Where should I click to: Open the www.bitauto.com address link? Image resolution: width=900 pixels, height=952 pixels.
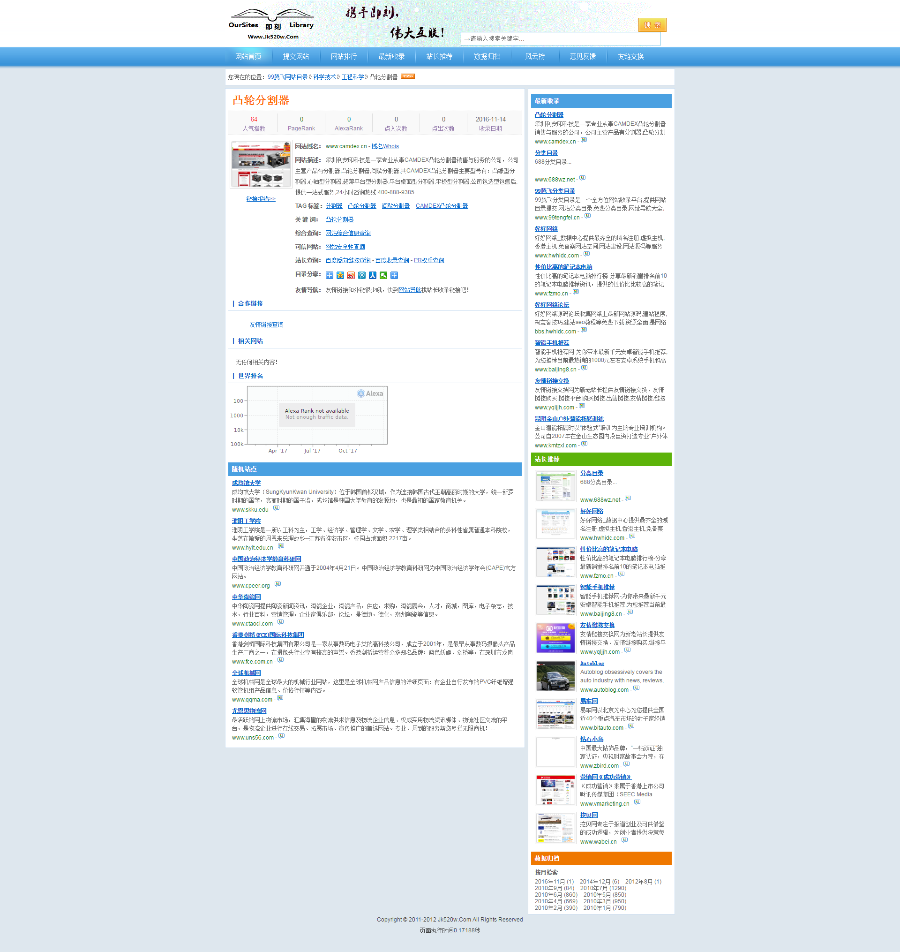(x=602, y=727)
